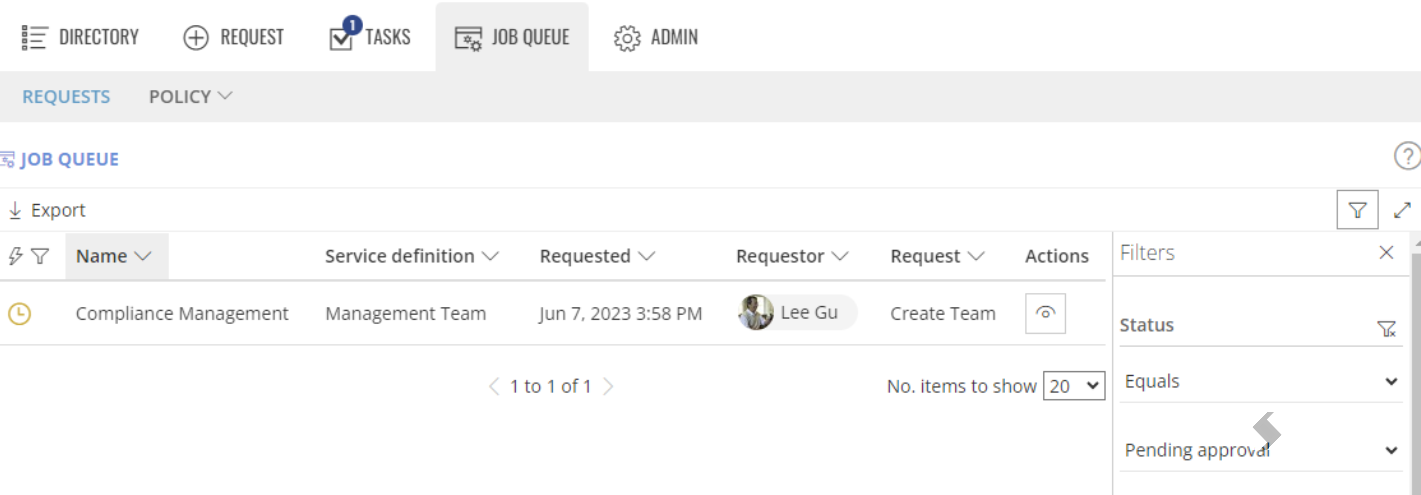Click the column filter funnel in header

pyautogui.click(x=40, y=256)
